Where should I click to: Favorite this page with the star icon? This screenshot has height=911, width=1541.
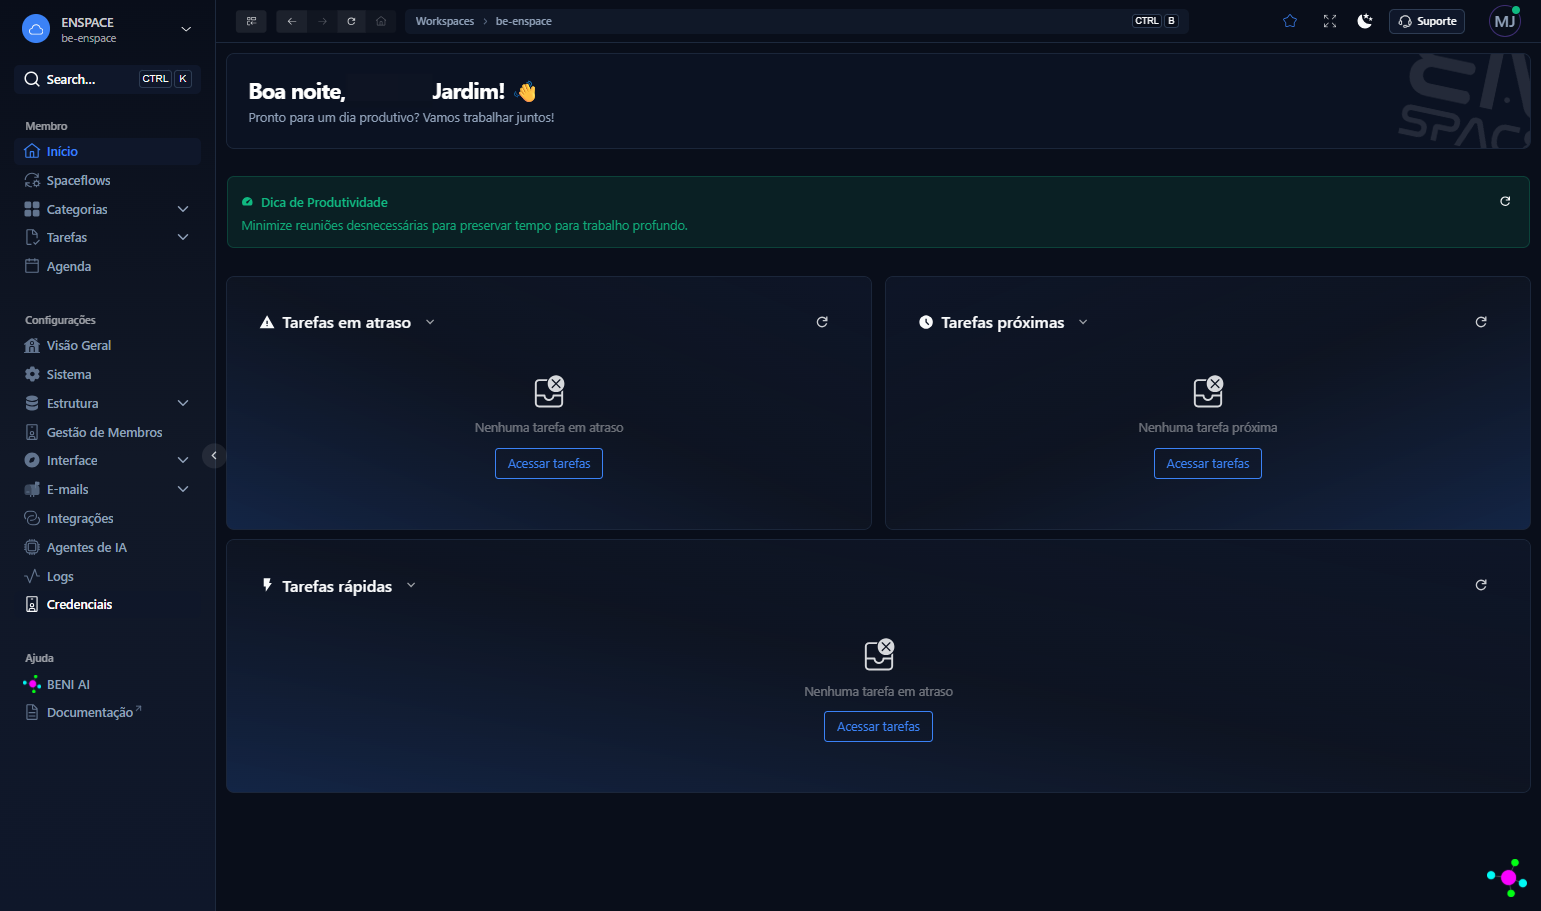point(1290,21)
